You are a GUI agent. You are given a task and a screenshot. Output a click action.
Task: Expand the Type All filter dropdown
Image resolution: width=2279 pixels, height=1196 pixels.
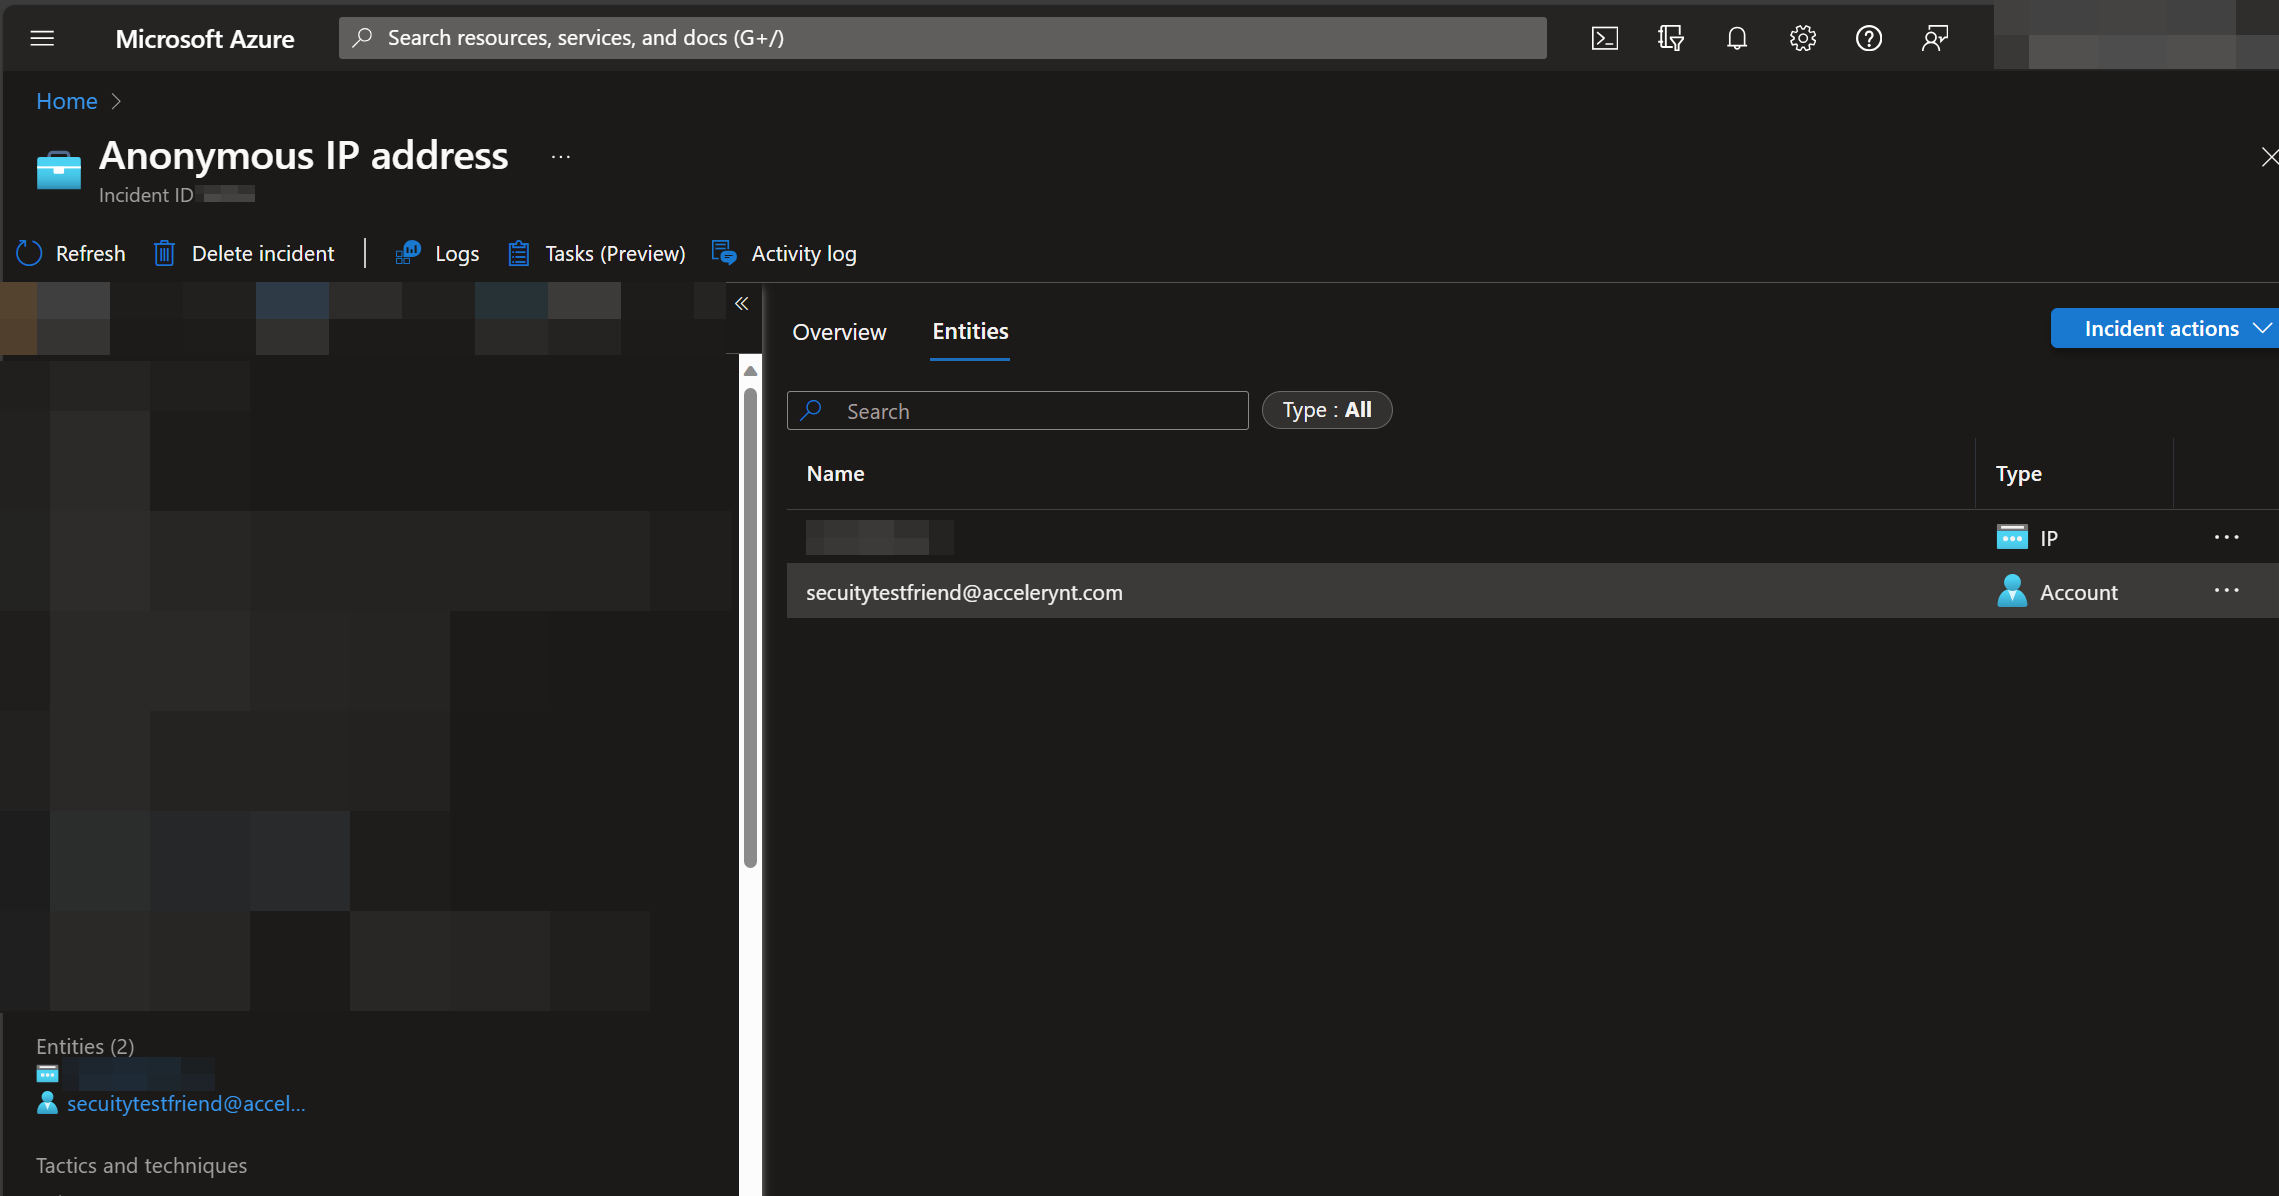coord(1326,409)
